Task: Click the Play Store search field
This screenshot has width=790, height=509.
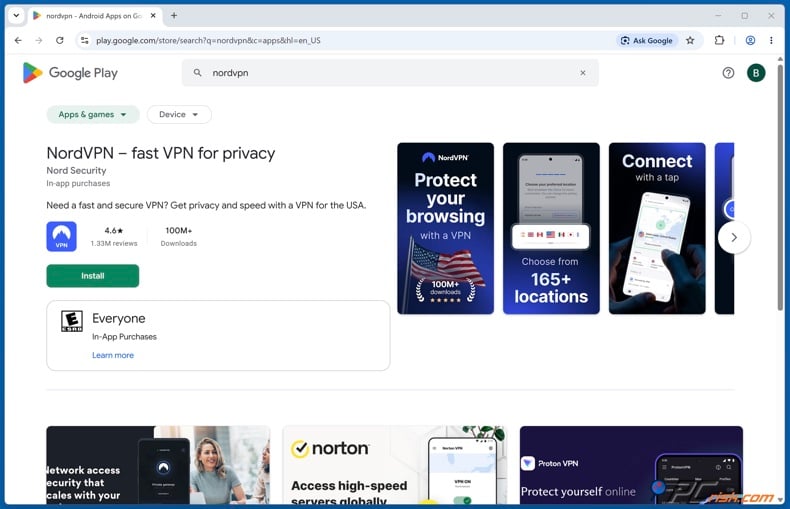Action: click(x=390, y=73)
